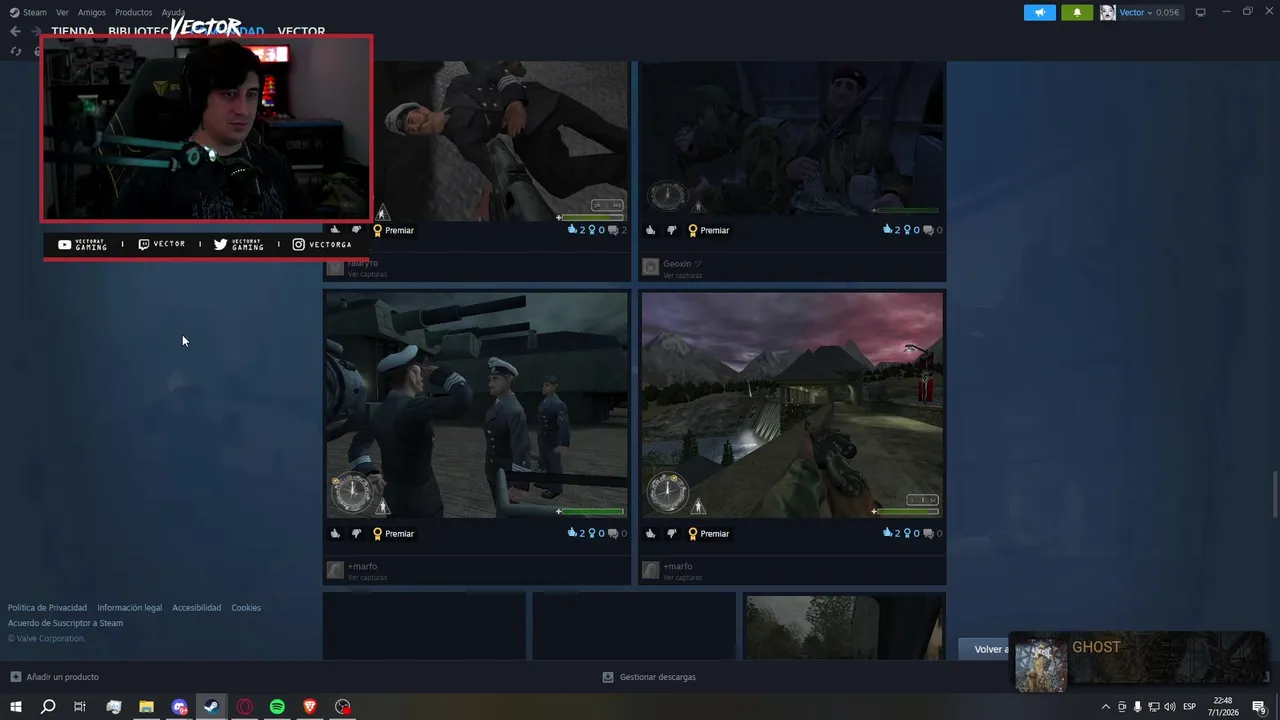Open comments on dam landscape screenshot
The image size is (1280, 720).
[934, 533]
